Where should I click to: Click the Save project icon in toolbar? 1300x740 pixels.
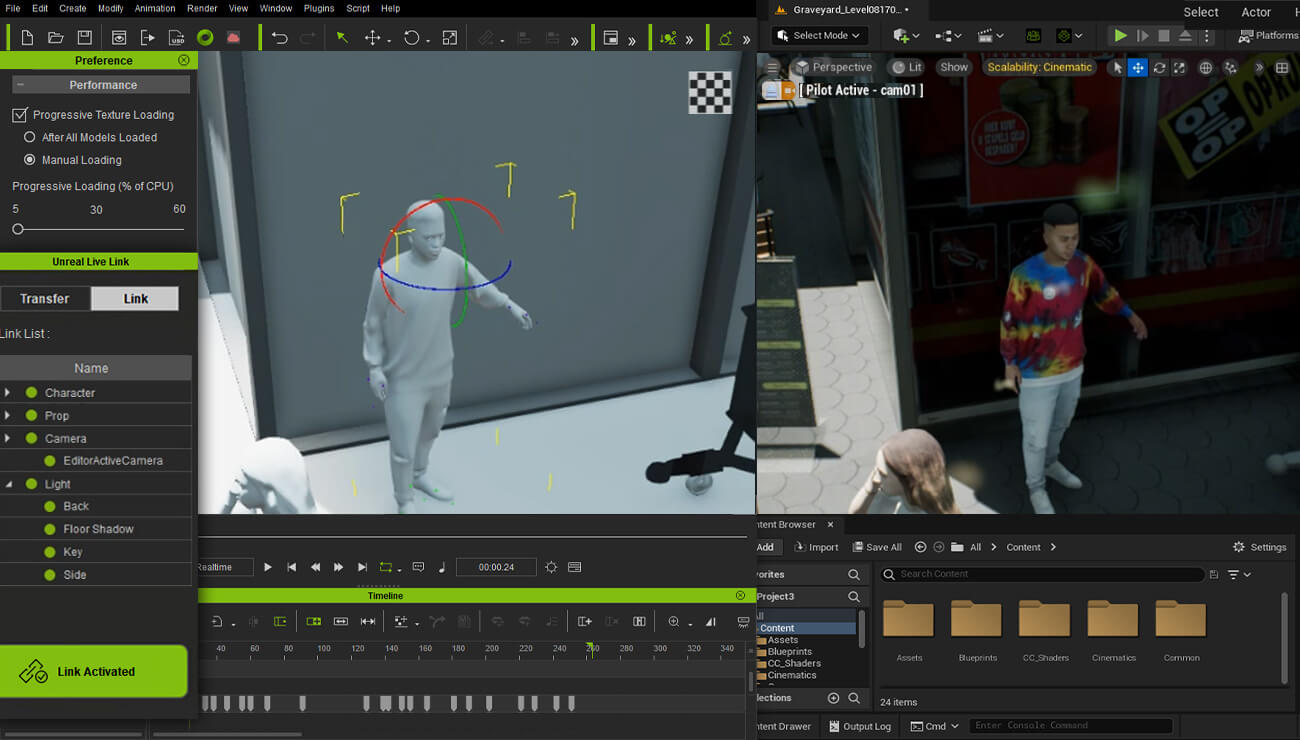coord(84,38)
